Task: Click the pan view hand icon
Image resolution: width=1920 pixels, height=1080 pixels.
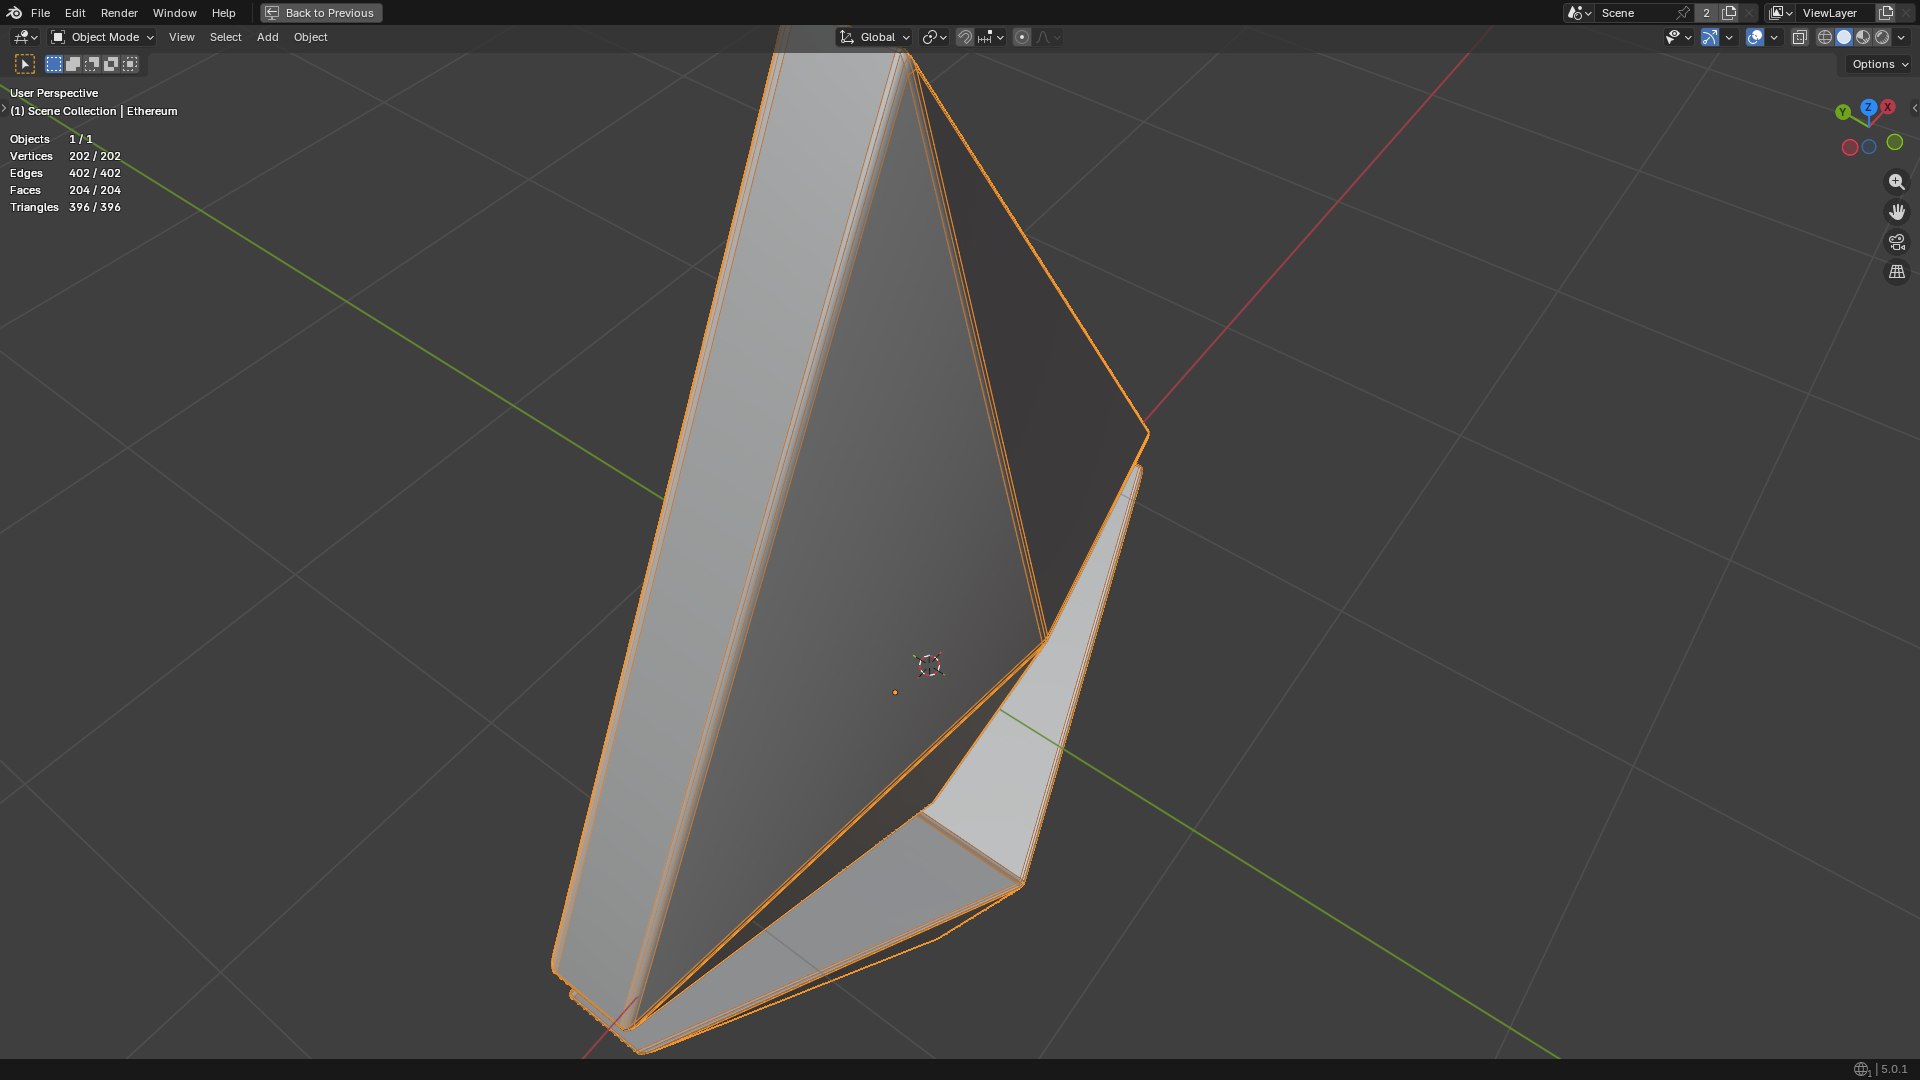Action: pos(1896,212)
